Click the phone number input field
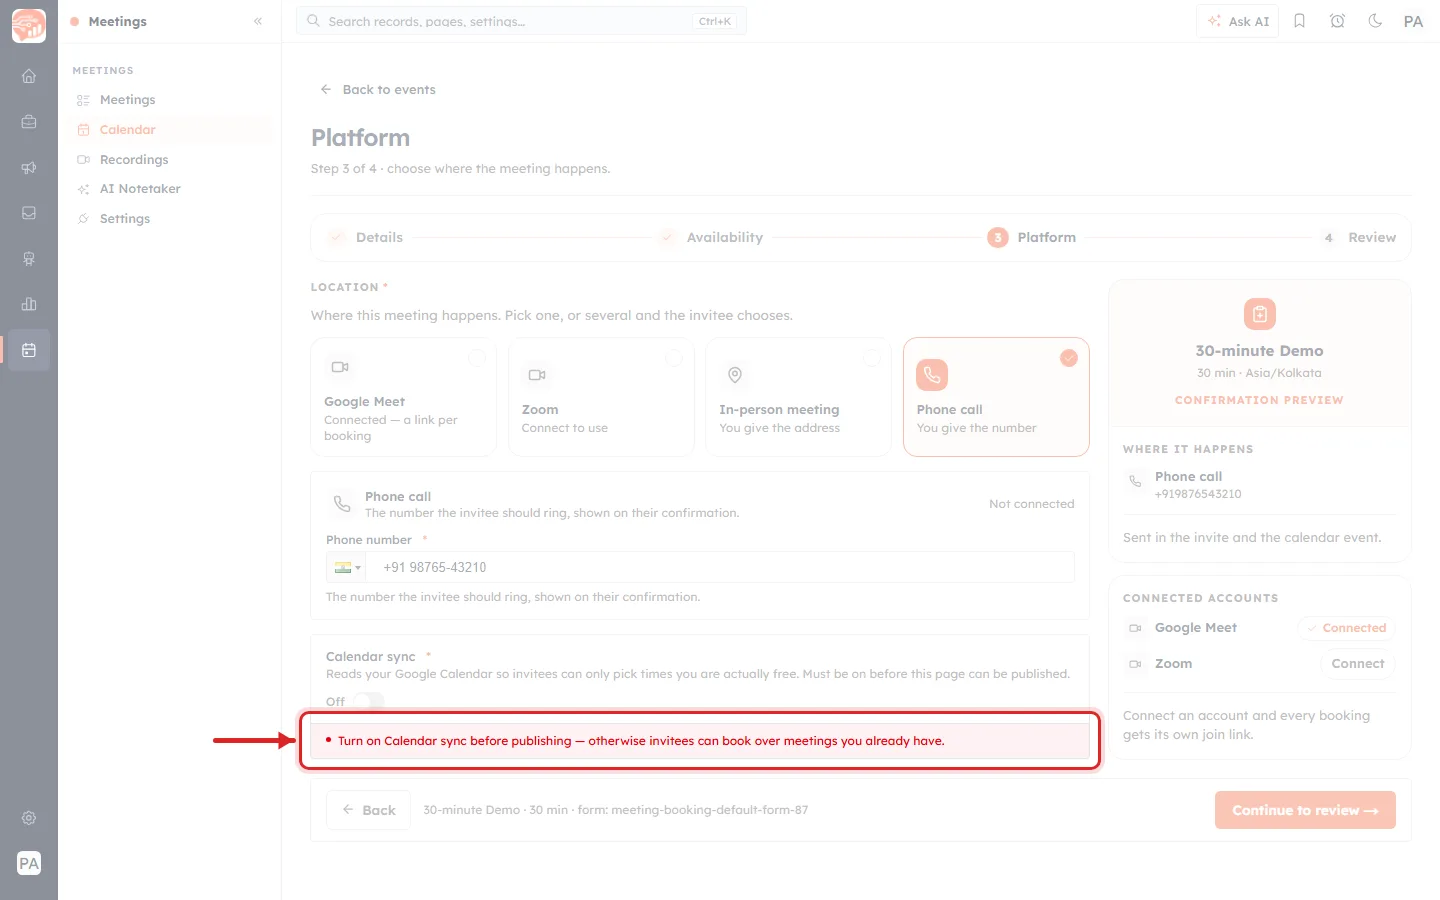 pyautogui.click(x=720, y=567)
